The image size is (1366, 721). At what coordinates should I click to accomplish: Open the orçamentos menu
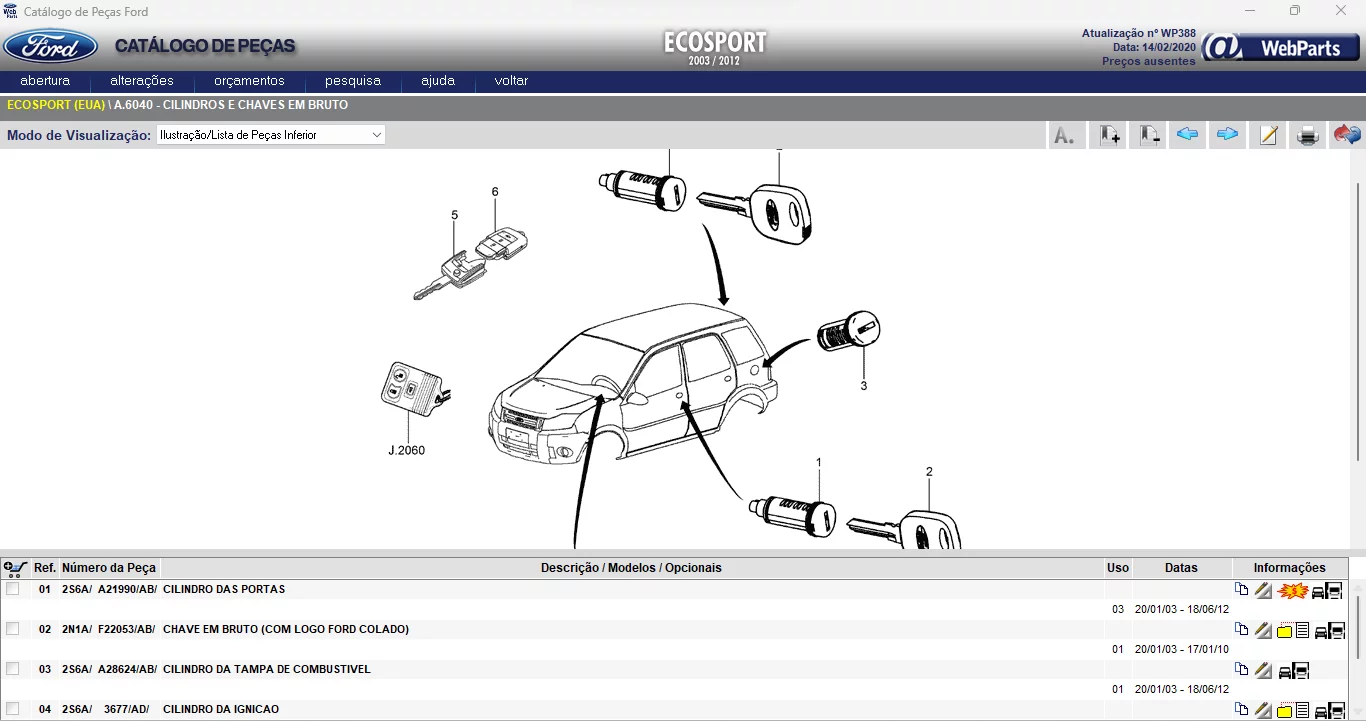point(249,81)
